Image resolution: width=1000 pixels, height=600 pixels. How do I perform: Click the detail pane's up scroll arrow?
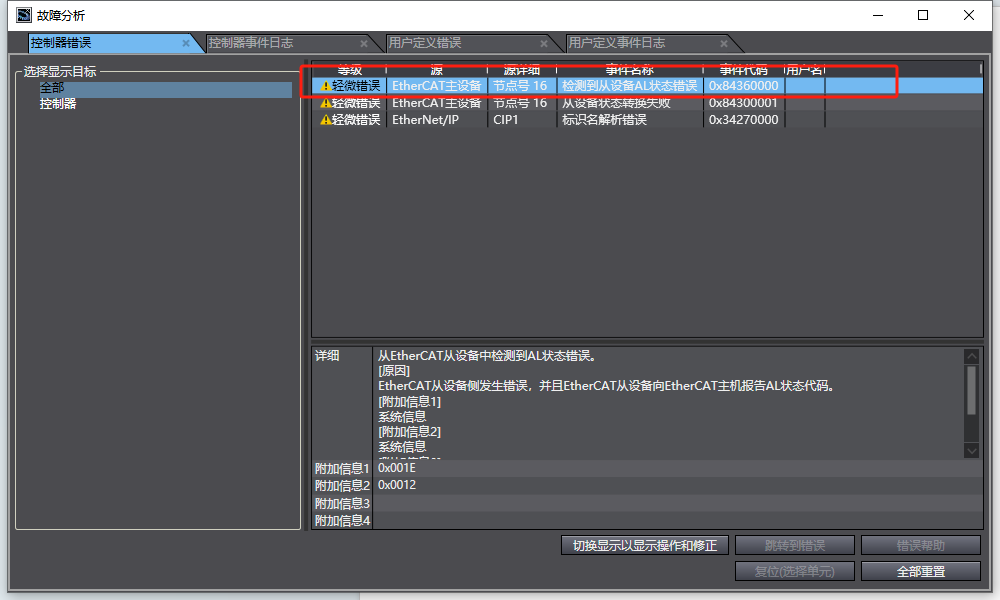pos(971,356)
